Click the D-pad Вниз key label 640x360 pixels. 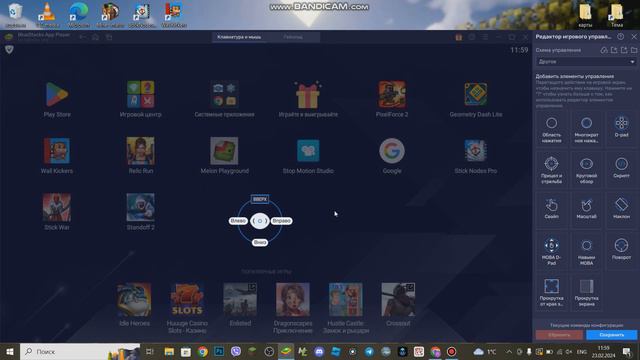click(260, 242)
